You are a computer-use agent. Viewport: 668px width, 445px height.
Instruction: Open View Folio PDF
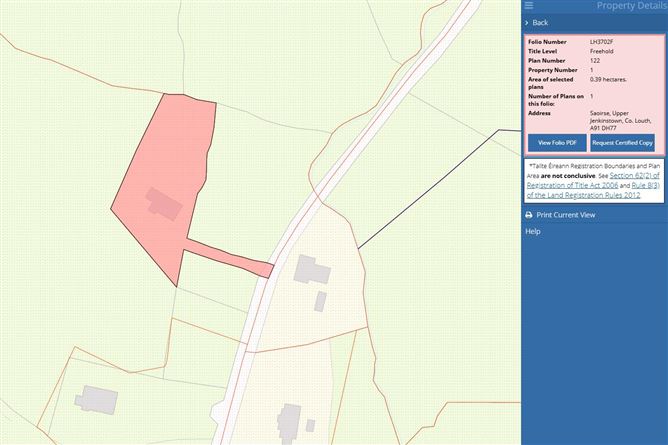557,143
